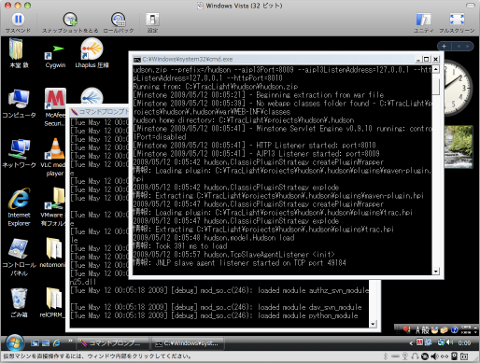Select the McAfee Security desktop shortcut

pos(55,107)
